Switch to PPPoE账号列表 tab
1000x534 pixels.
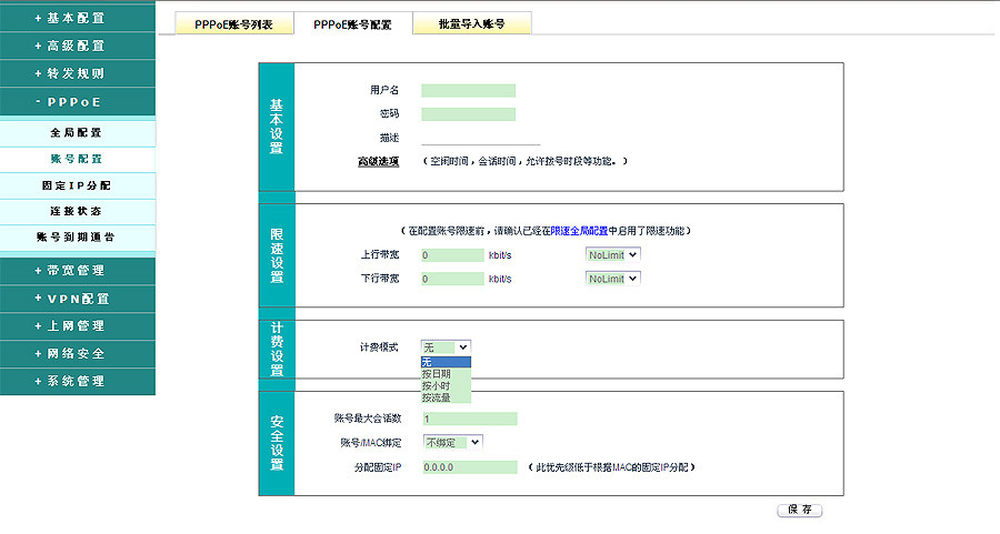[234, 24]
